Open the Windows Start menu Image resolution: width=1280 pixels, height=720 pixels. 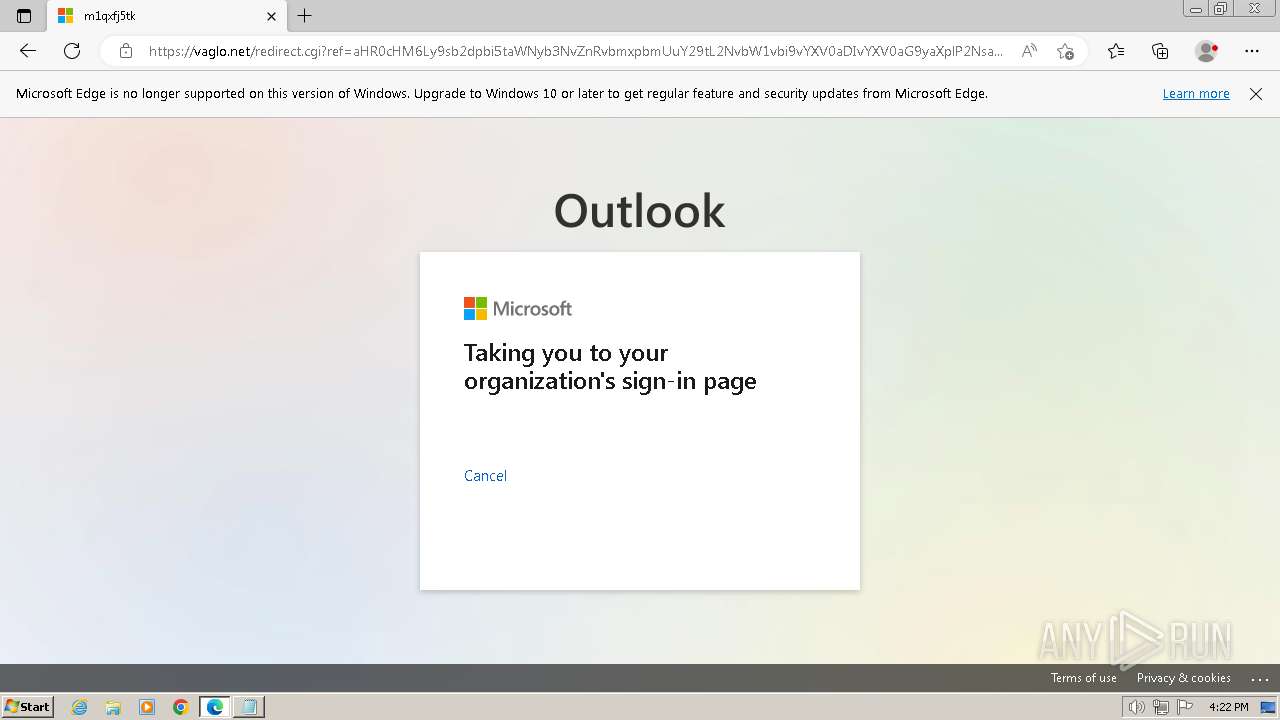pos(27,707)
